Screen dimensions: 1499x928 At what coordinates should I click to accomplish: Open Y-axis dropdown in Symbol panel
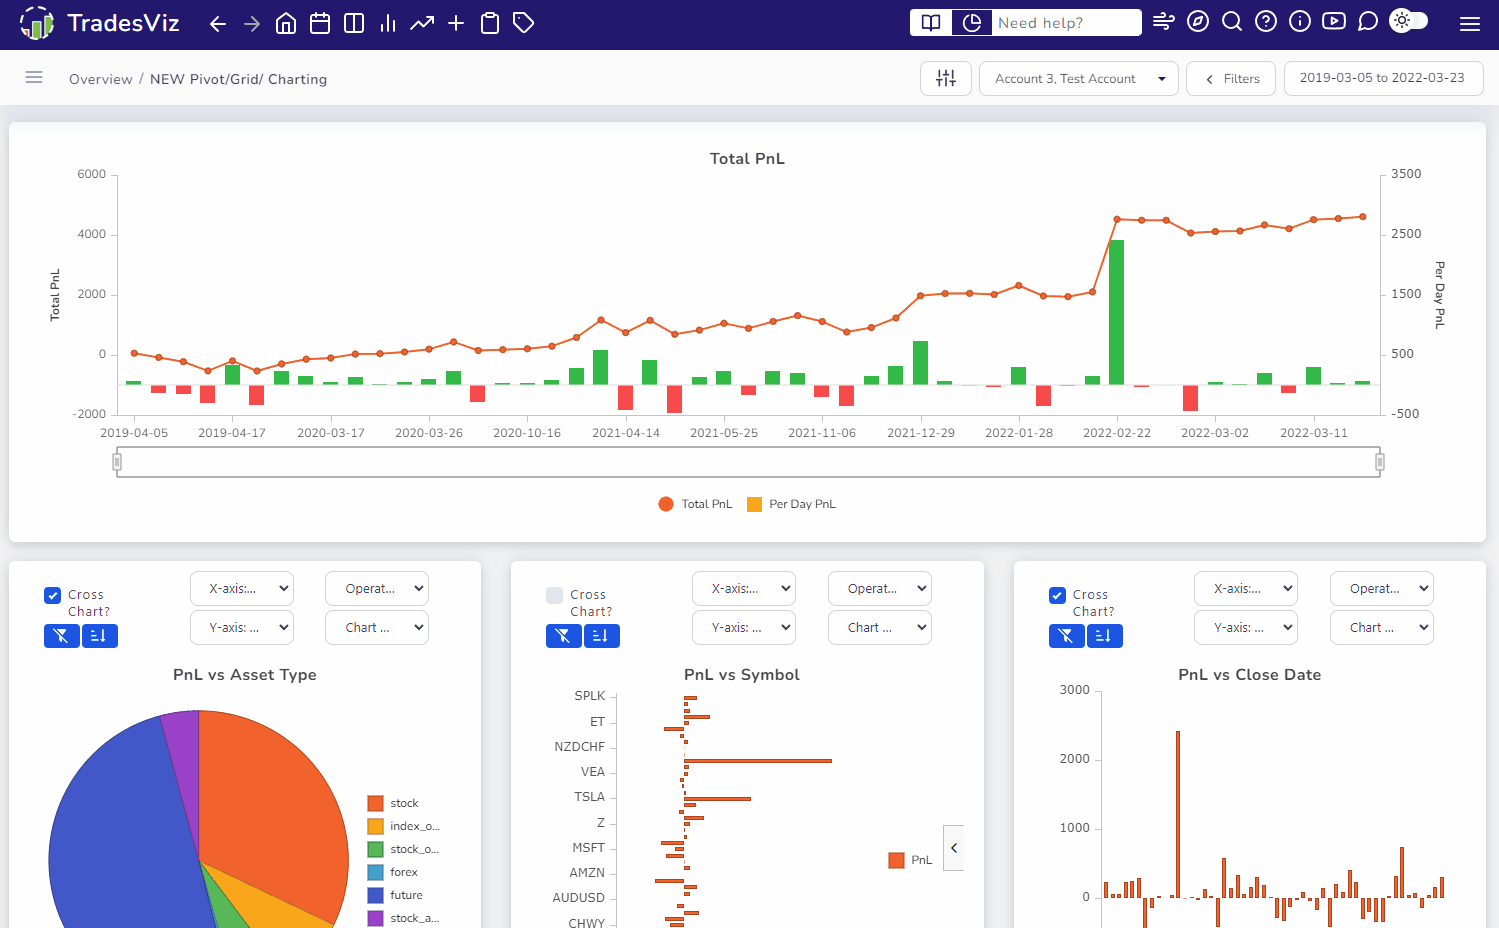click(x=744, y=628)
